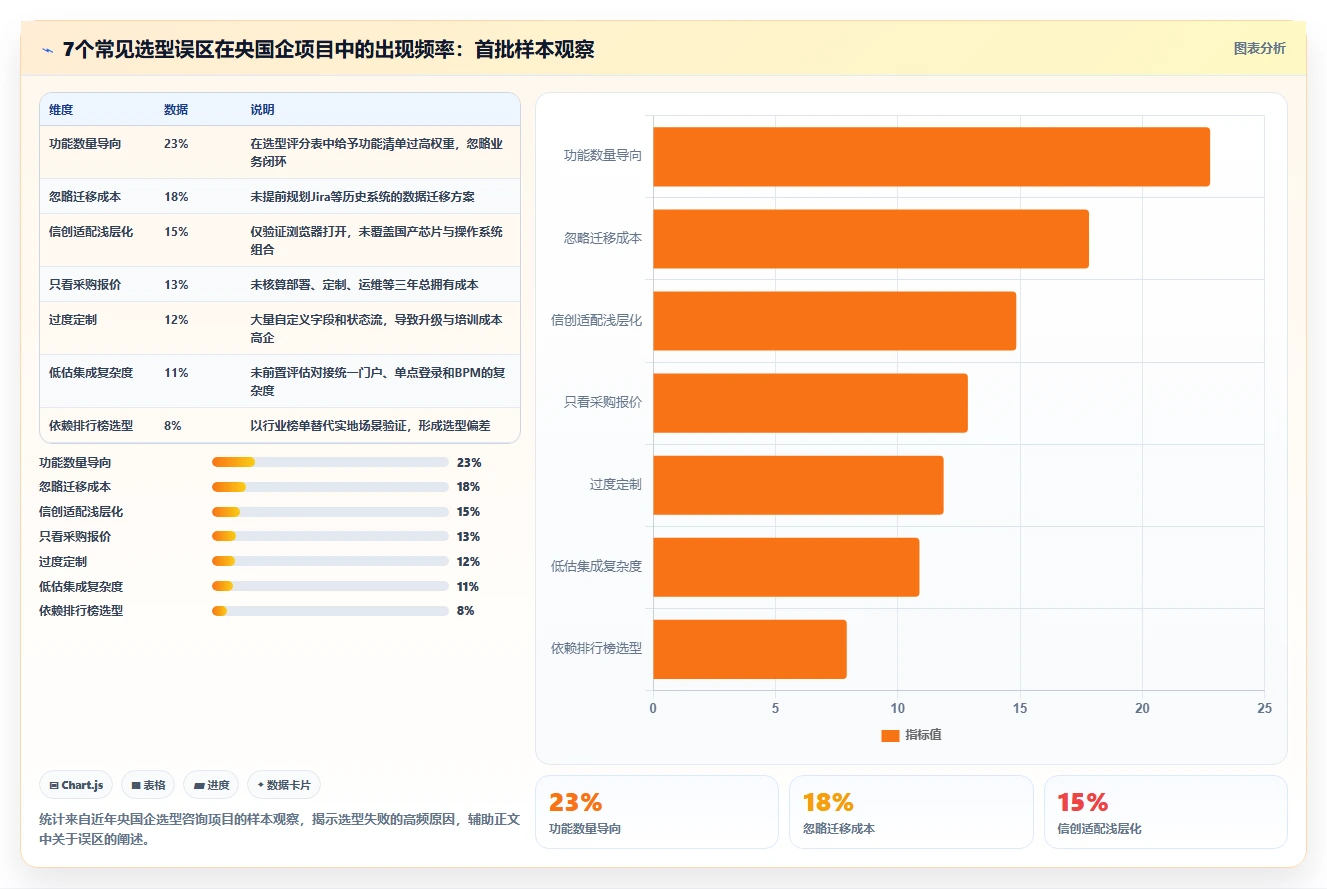Click the orange 过度定制 bar in the chart

tap(799, 485)
